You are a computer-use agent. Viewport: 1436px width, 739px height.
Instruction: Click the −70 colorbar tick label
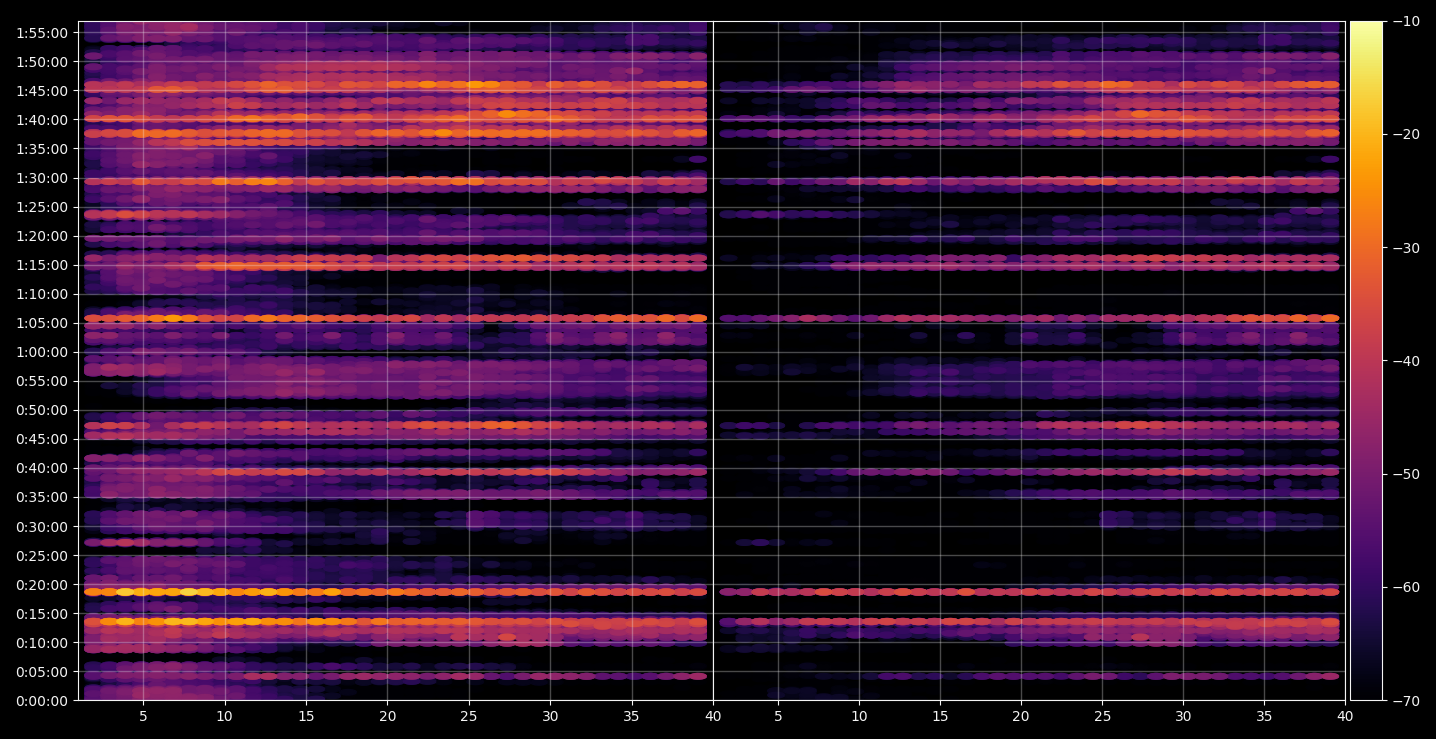[x=1406, y=701]
